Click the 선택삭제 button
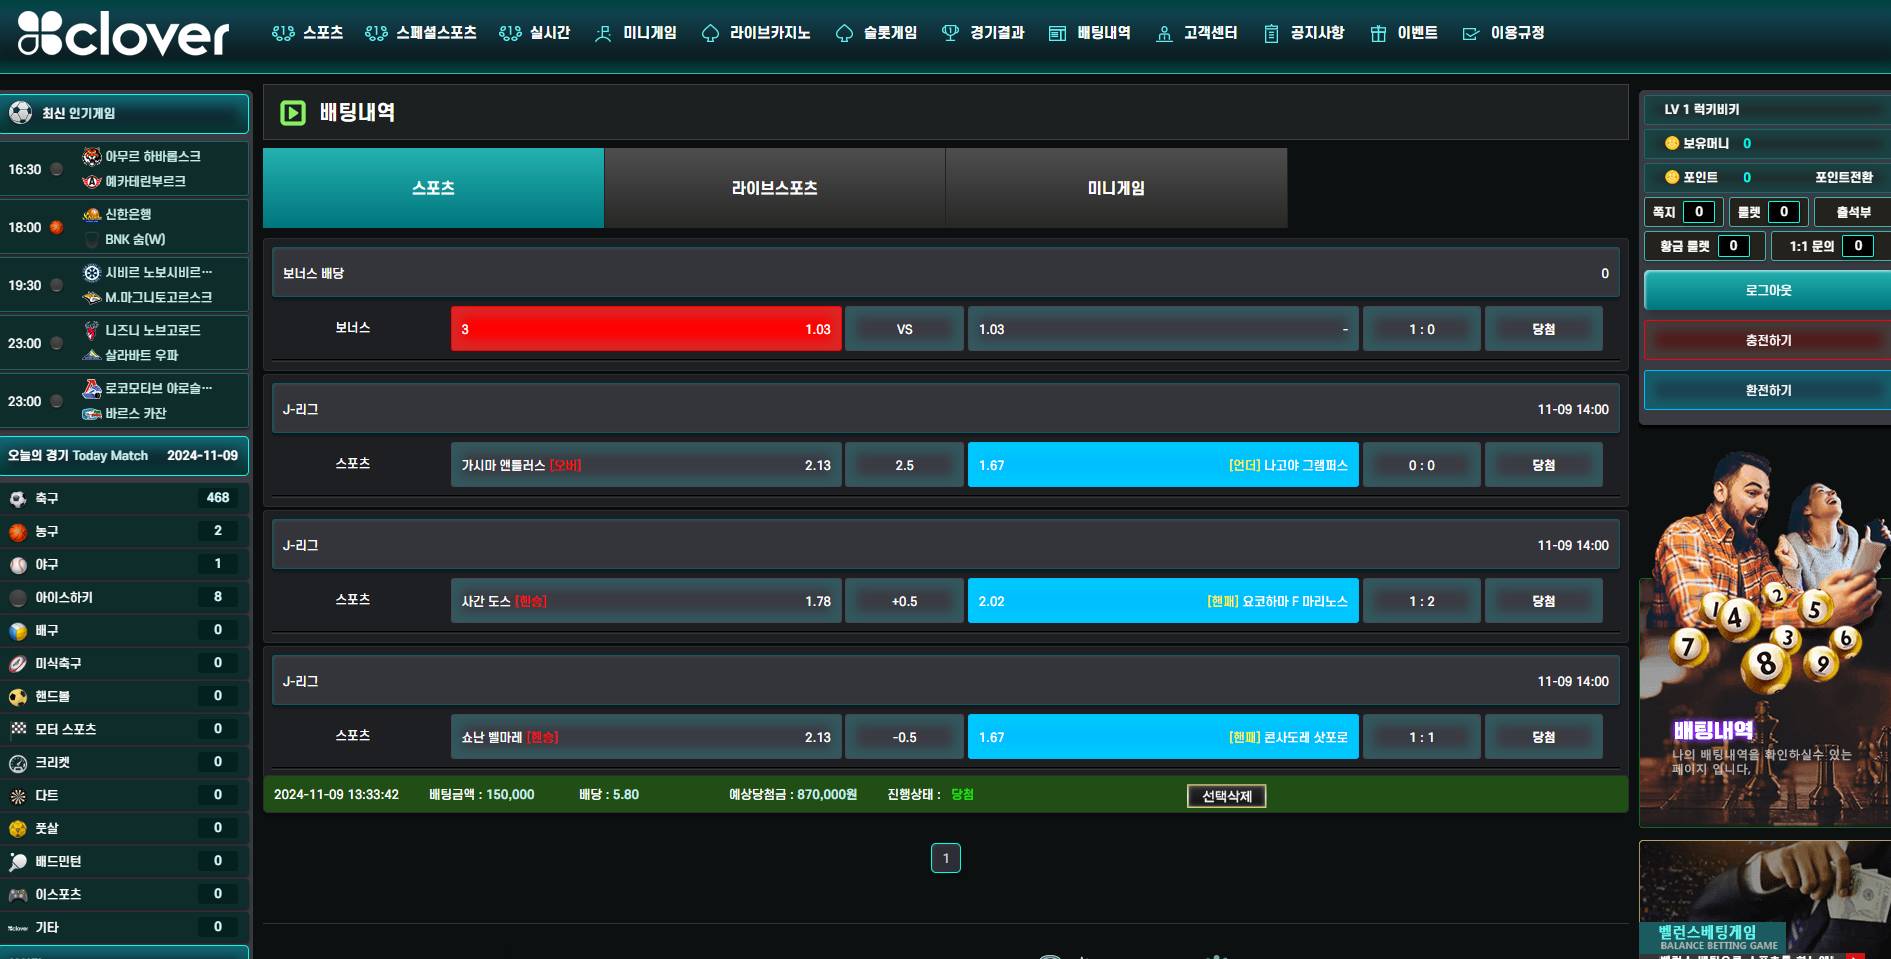Viewport: 1891px width, 959px height. click(x=1226, y=796)
